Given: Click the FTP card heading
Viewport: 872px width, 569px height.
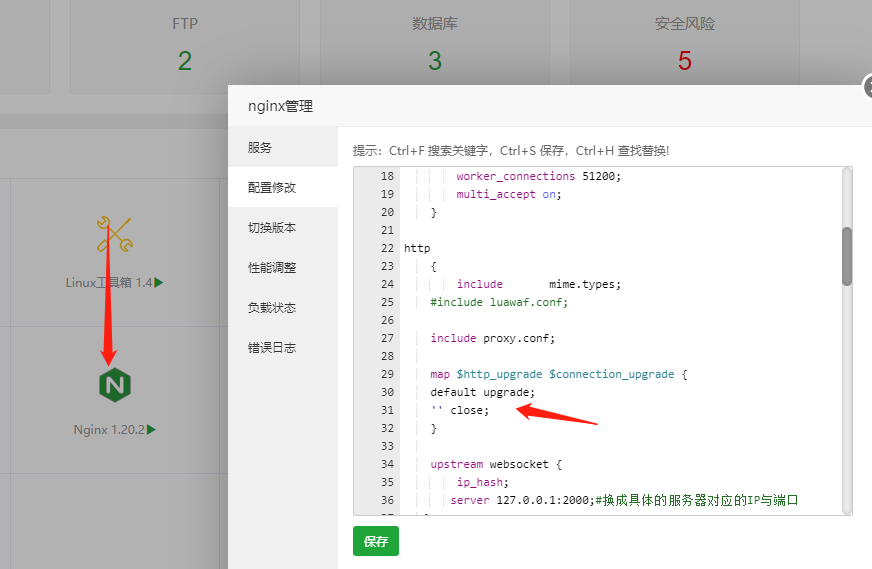Looking at the screenshot, I should (x=185, y=23).
